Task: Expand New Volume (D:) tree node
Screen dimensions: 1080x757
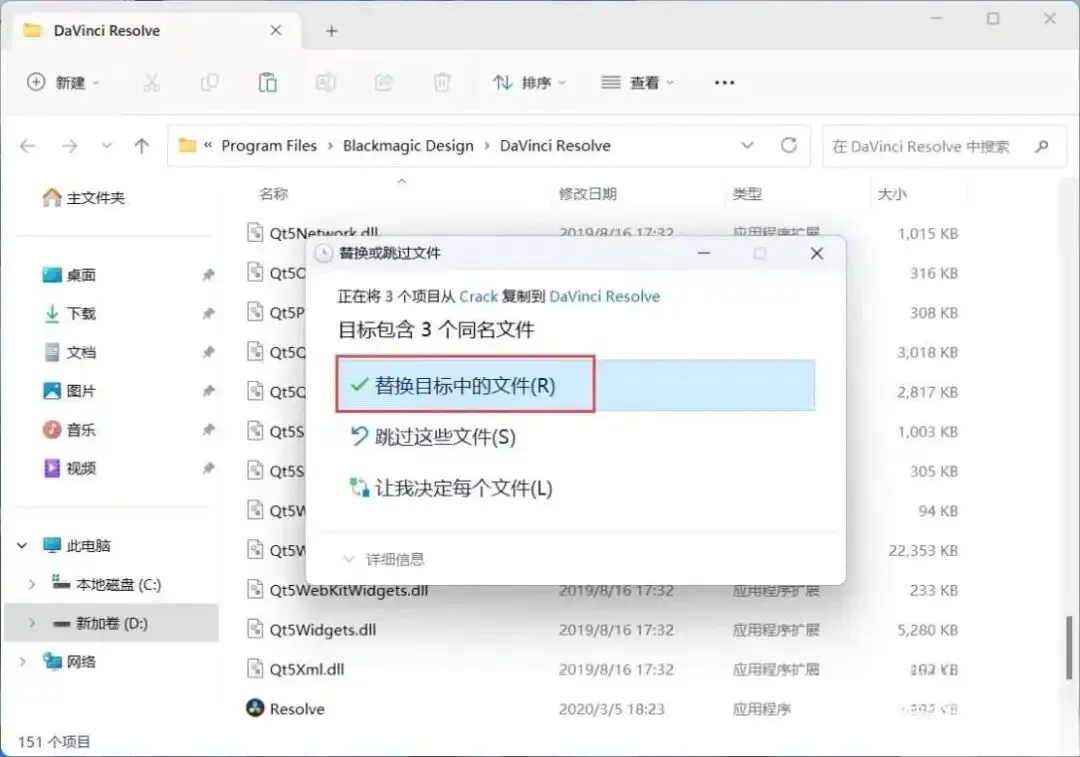Action: tap(32, 623)
